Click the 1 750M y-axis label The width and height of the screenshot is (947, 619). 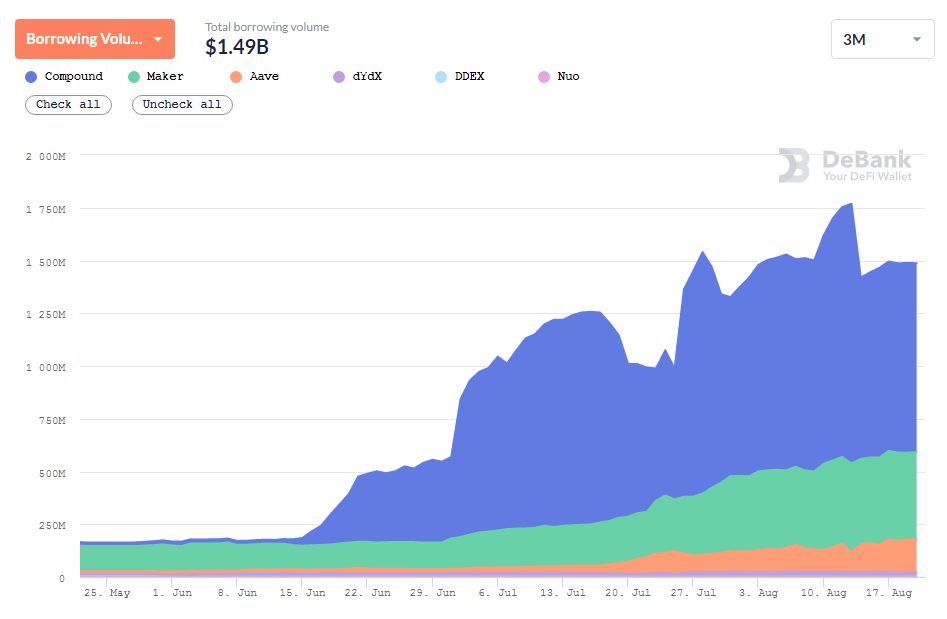46,210
